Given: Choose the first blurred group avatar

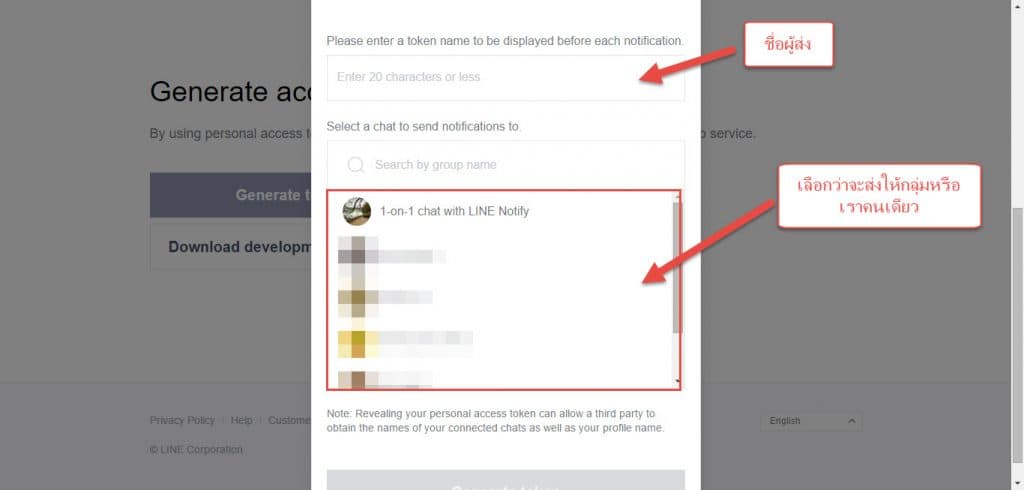Looking at the screenshot, I should click(357, 256).
